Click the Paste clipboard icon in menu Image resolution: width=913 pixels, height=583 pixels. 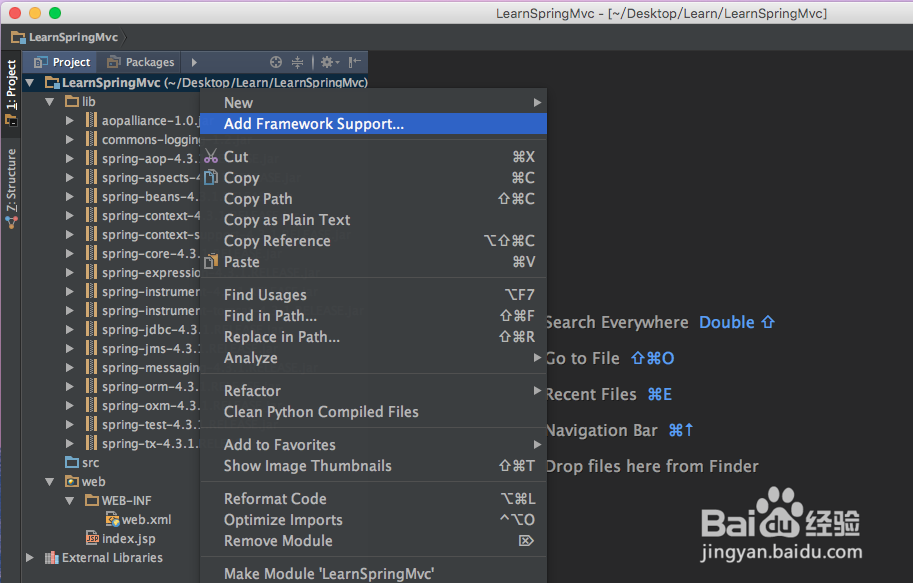pyautogui.click(x=211, y=262)
